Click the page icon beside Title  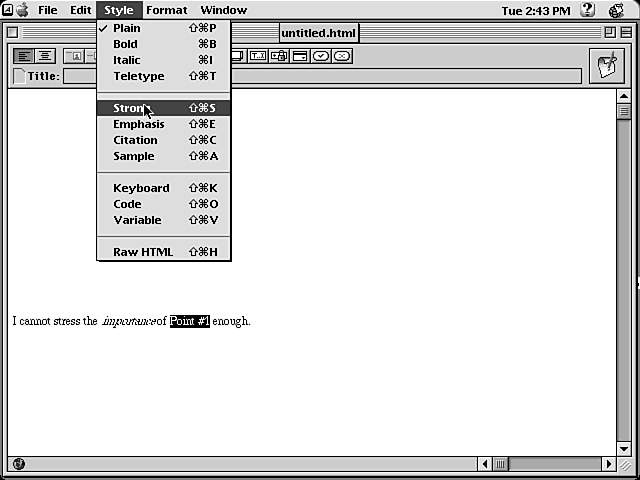point(19,76)
